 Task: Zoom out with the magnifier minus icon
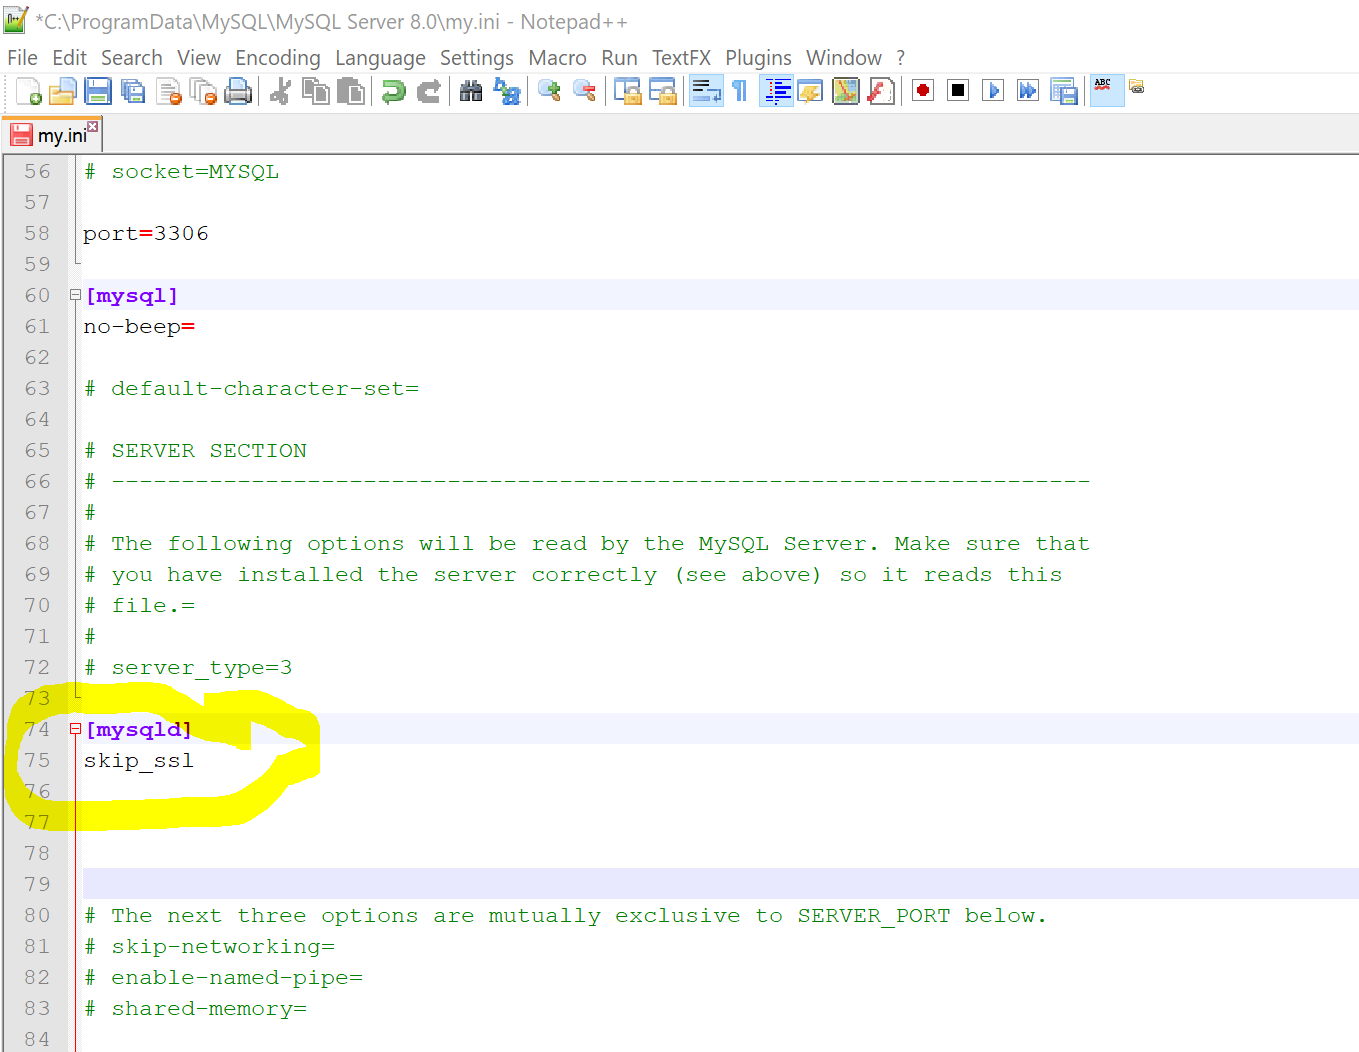(584, 92)
